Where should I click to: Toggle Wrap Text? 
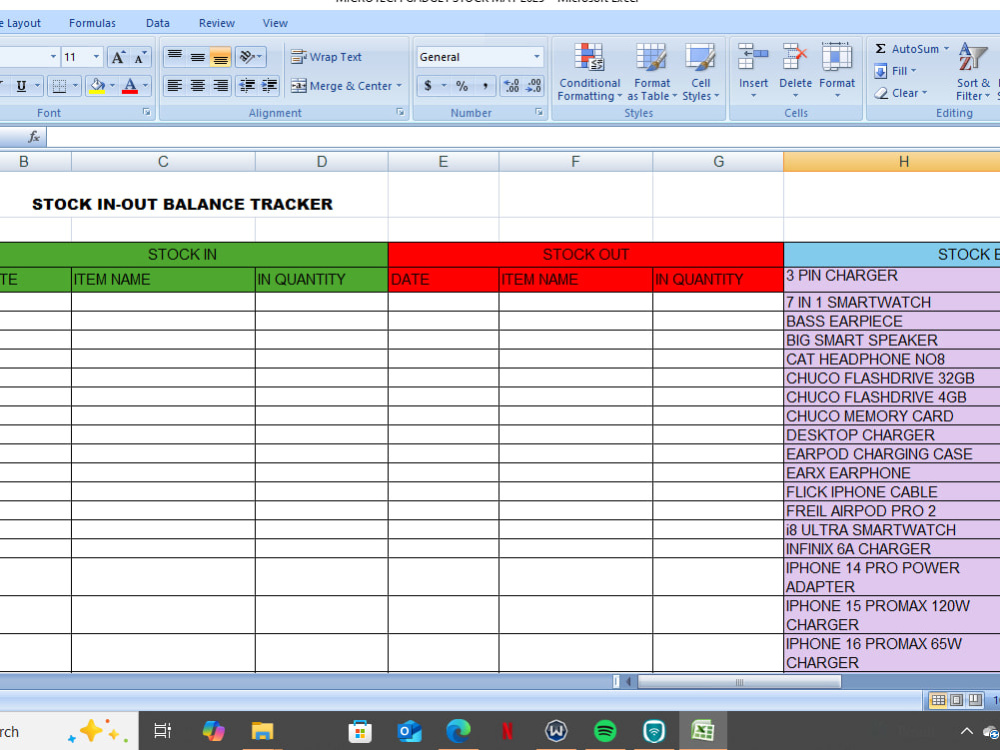pyautogui.click(x=326, y=57)
